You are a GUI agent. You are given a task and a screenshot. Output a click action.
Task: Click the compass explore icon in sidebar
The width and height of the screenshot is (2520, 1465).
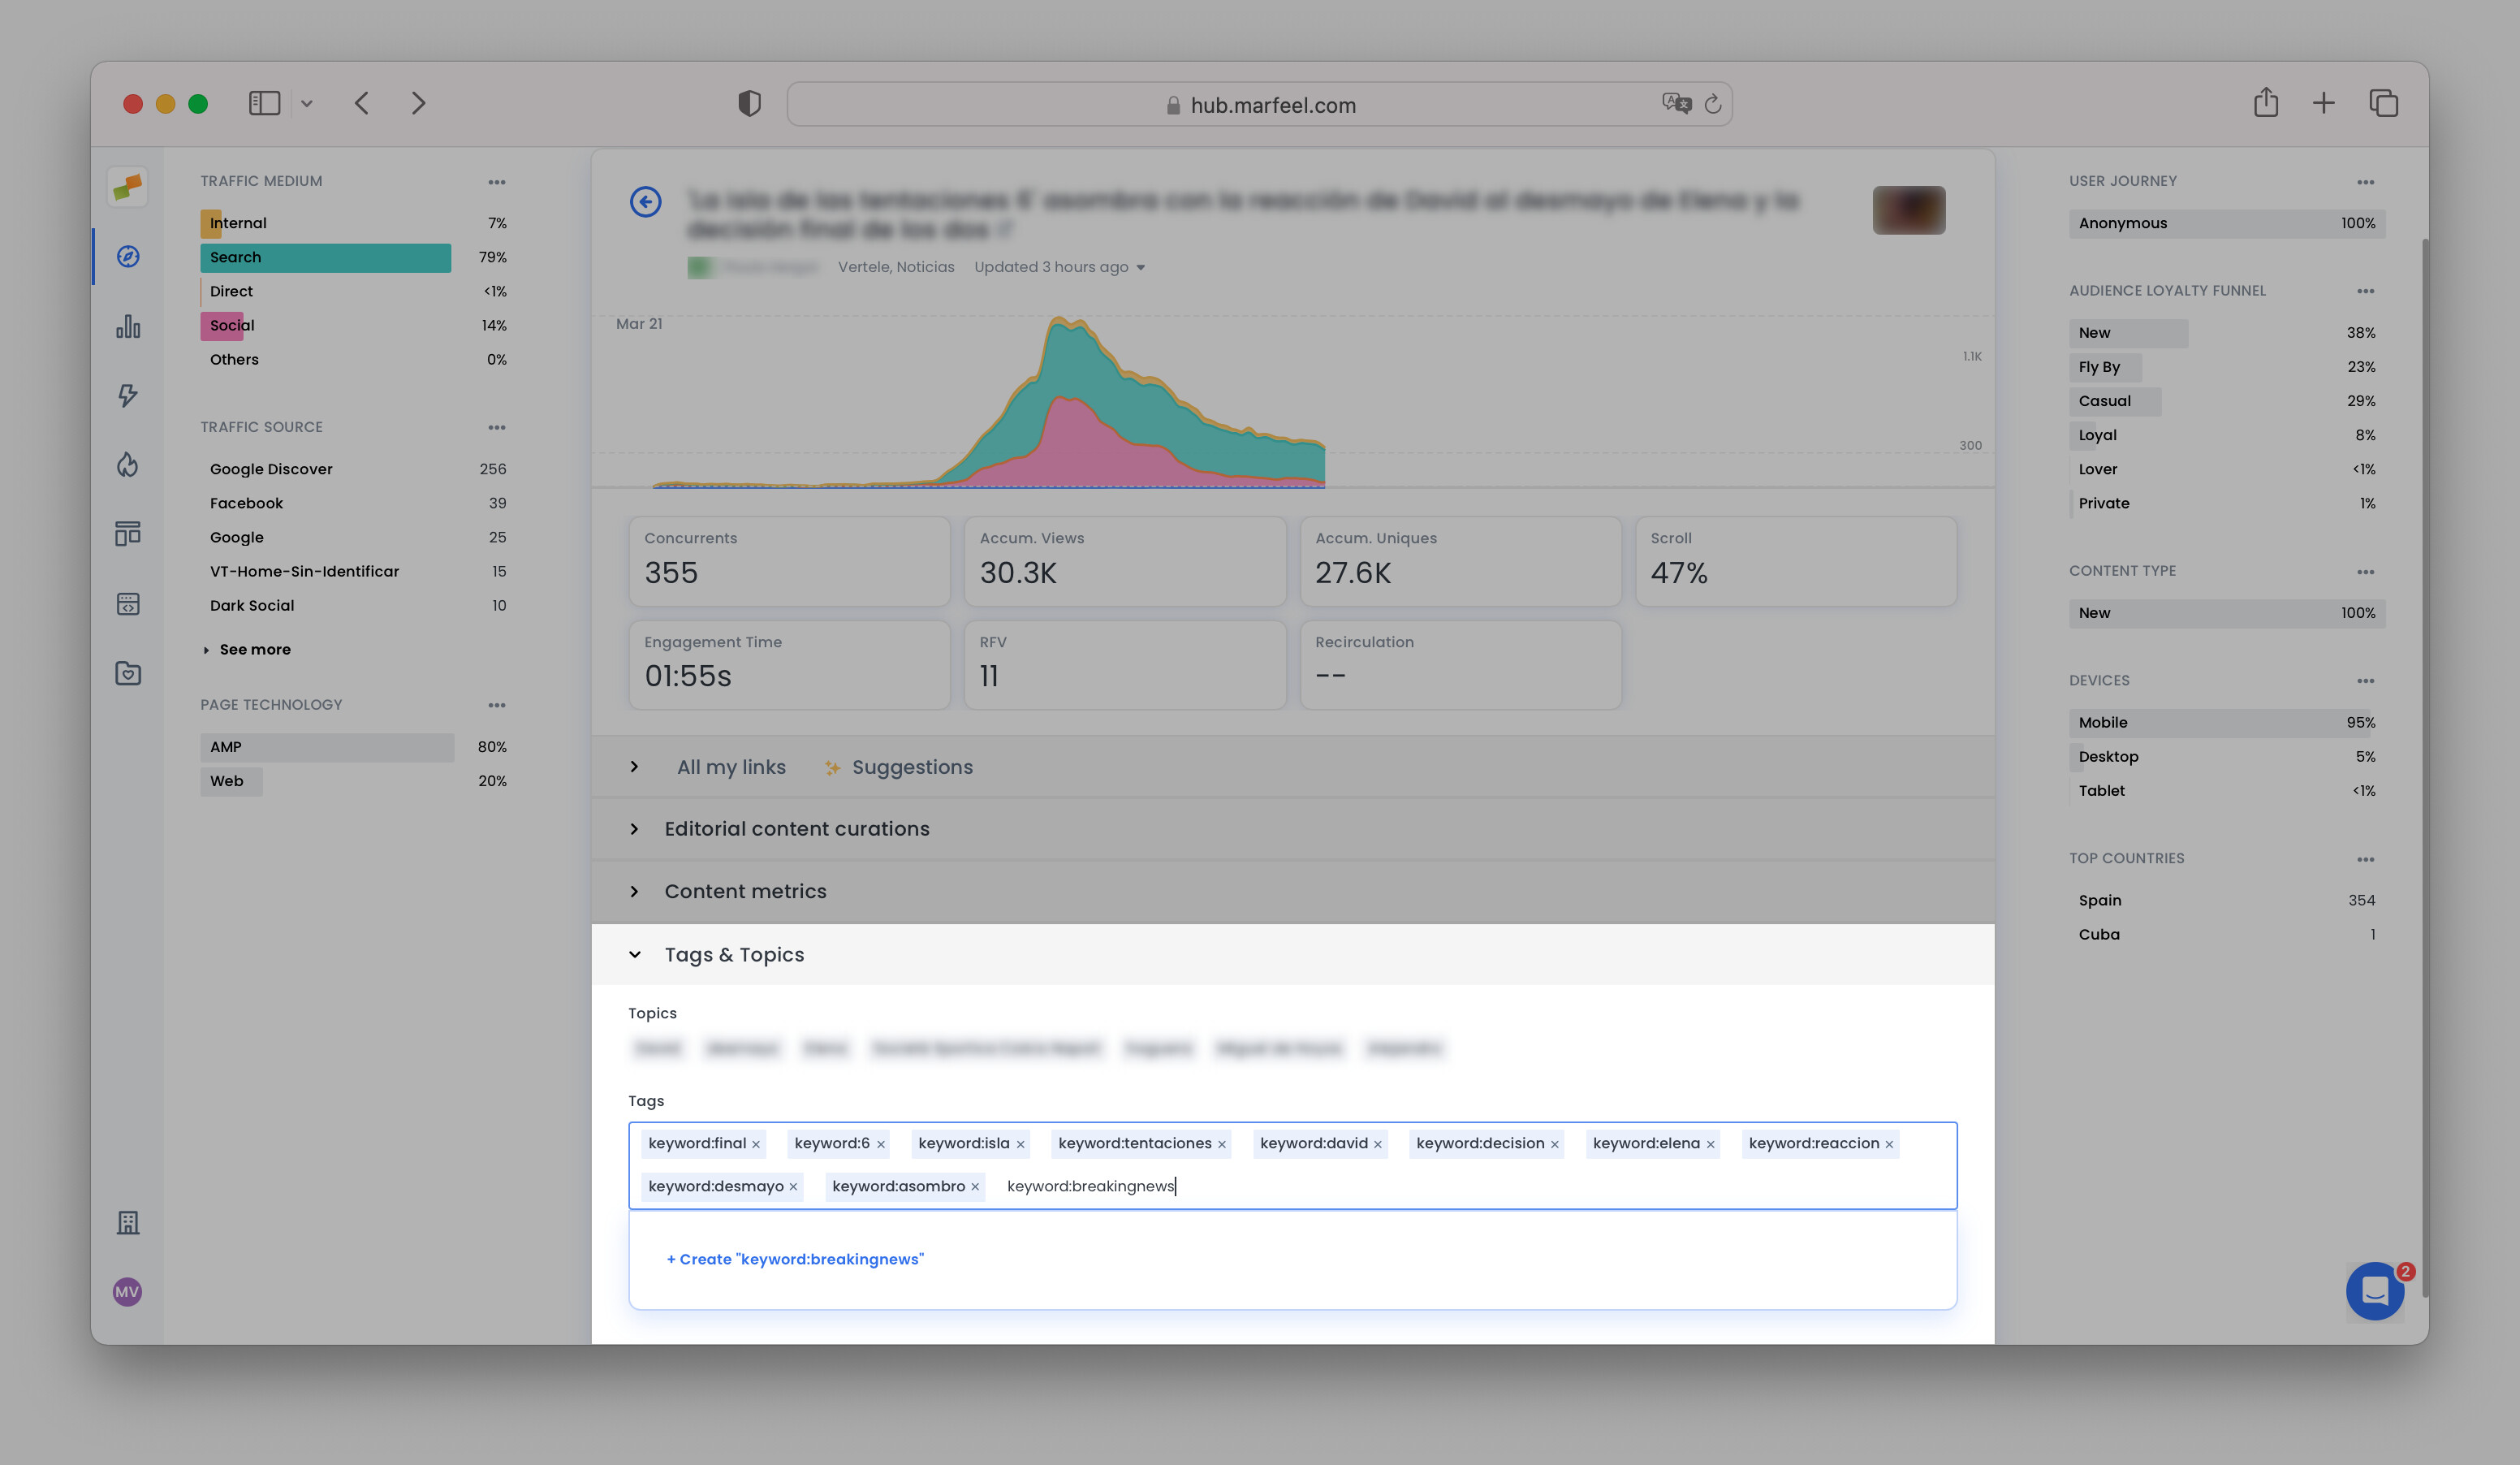click(x=128, y=257)
